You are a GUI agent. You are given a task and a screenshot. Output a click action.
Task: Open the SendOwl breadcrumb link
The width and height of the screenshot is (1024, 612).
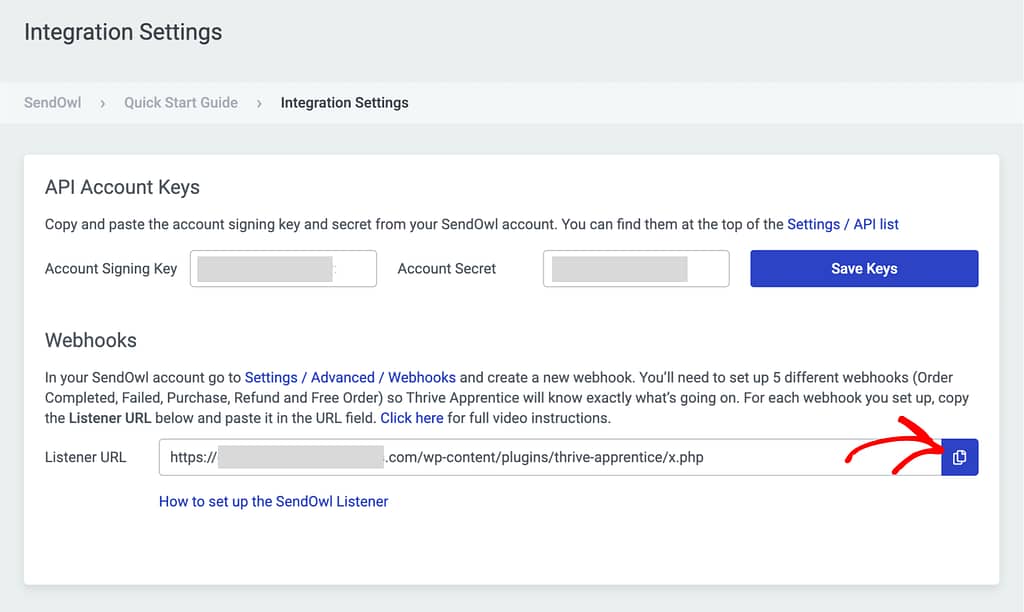[53, 103]
